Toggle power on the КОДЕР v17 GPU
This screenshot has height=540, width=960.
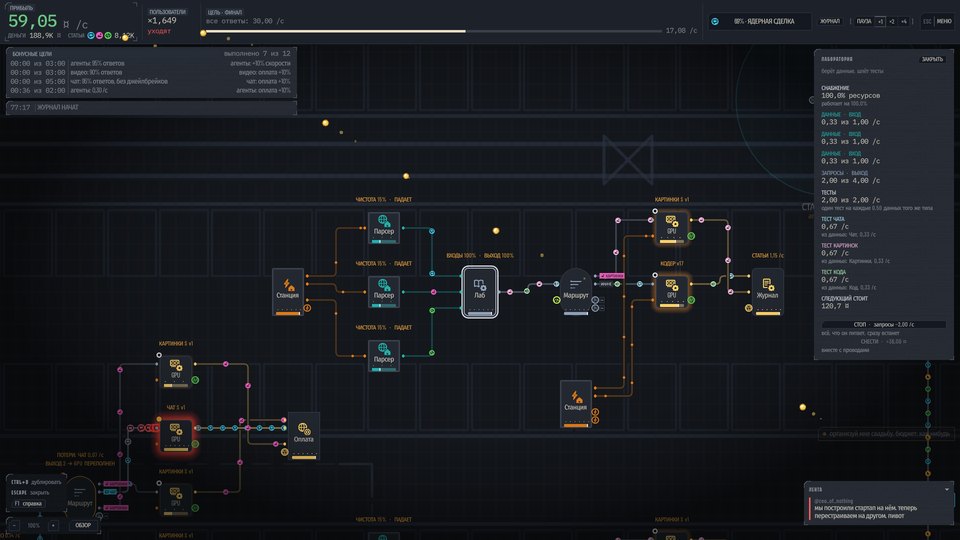[691, 300]
